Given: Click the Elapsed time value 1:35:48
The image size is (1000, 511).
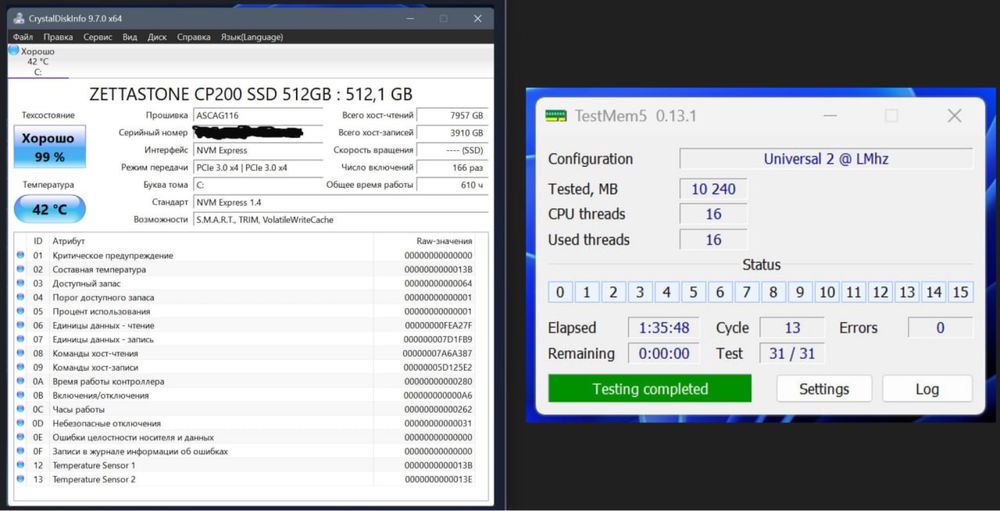Looking at the screenshot, I should tap(664, 328).
